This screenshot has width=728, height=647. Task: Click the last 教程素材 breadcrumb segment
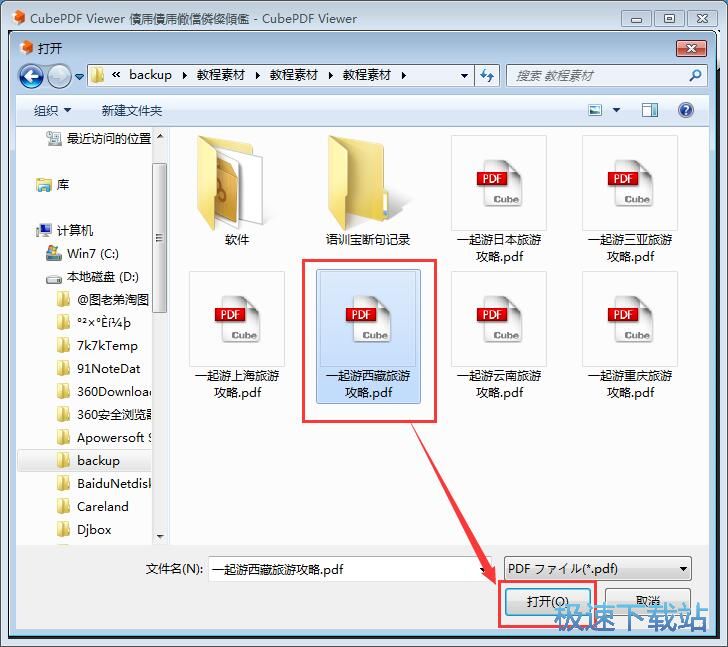click(367, 75)
